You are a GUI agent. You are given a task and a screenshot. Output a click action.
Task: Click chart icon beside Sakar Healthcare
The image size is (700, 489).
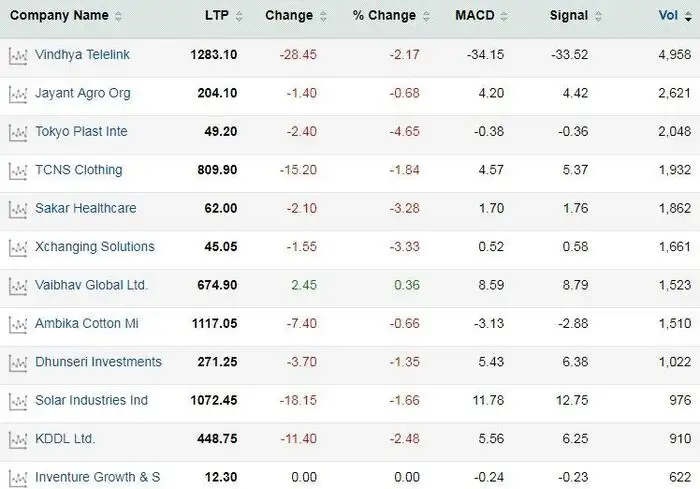[x=17, y=209]
